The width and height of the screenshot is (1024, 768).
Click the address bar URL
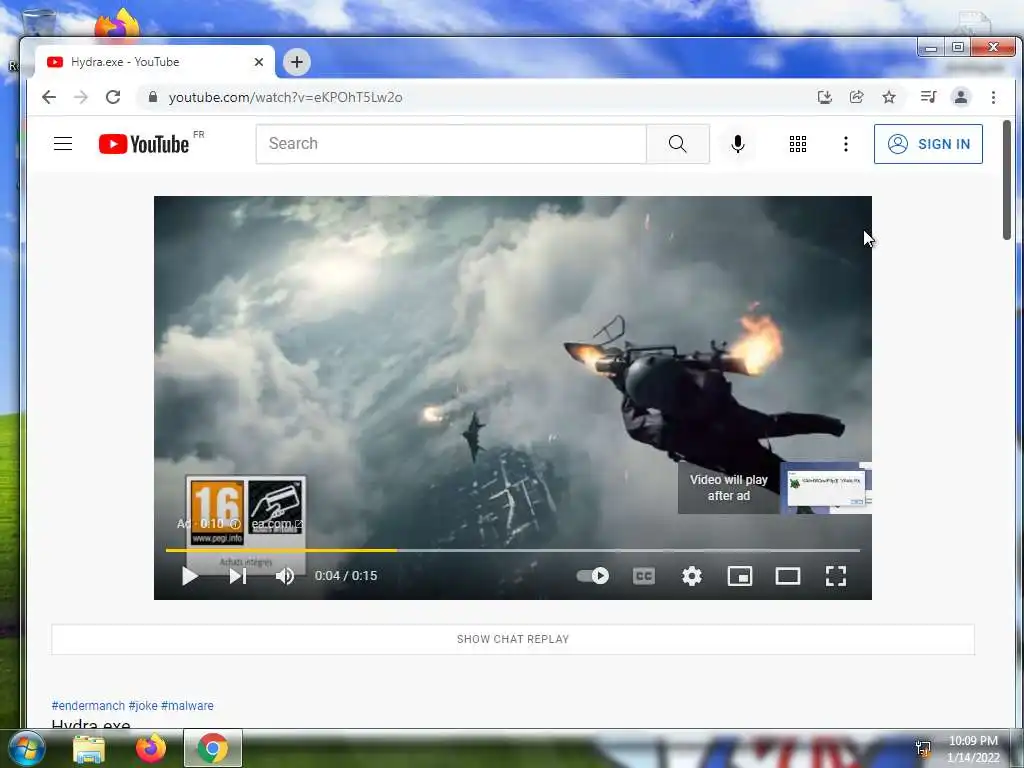tap(285, 97)
